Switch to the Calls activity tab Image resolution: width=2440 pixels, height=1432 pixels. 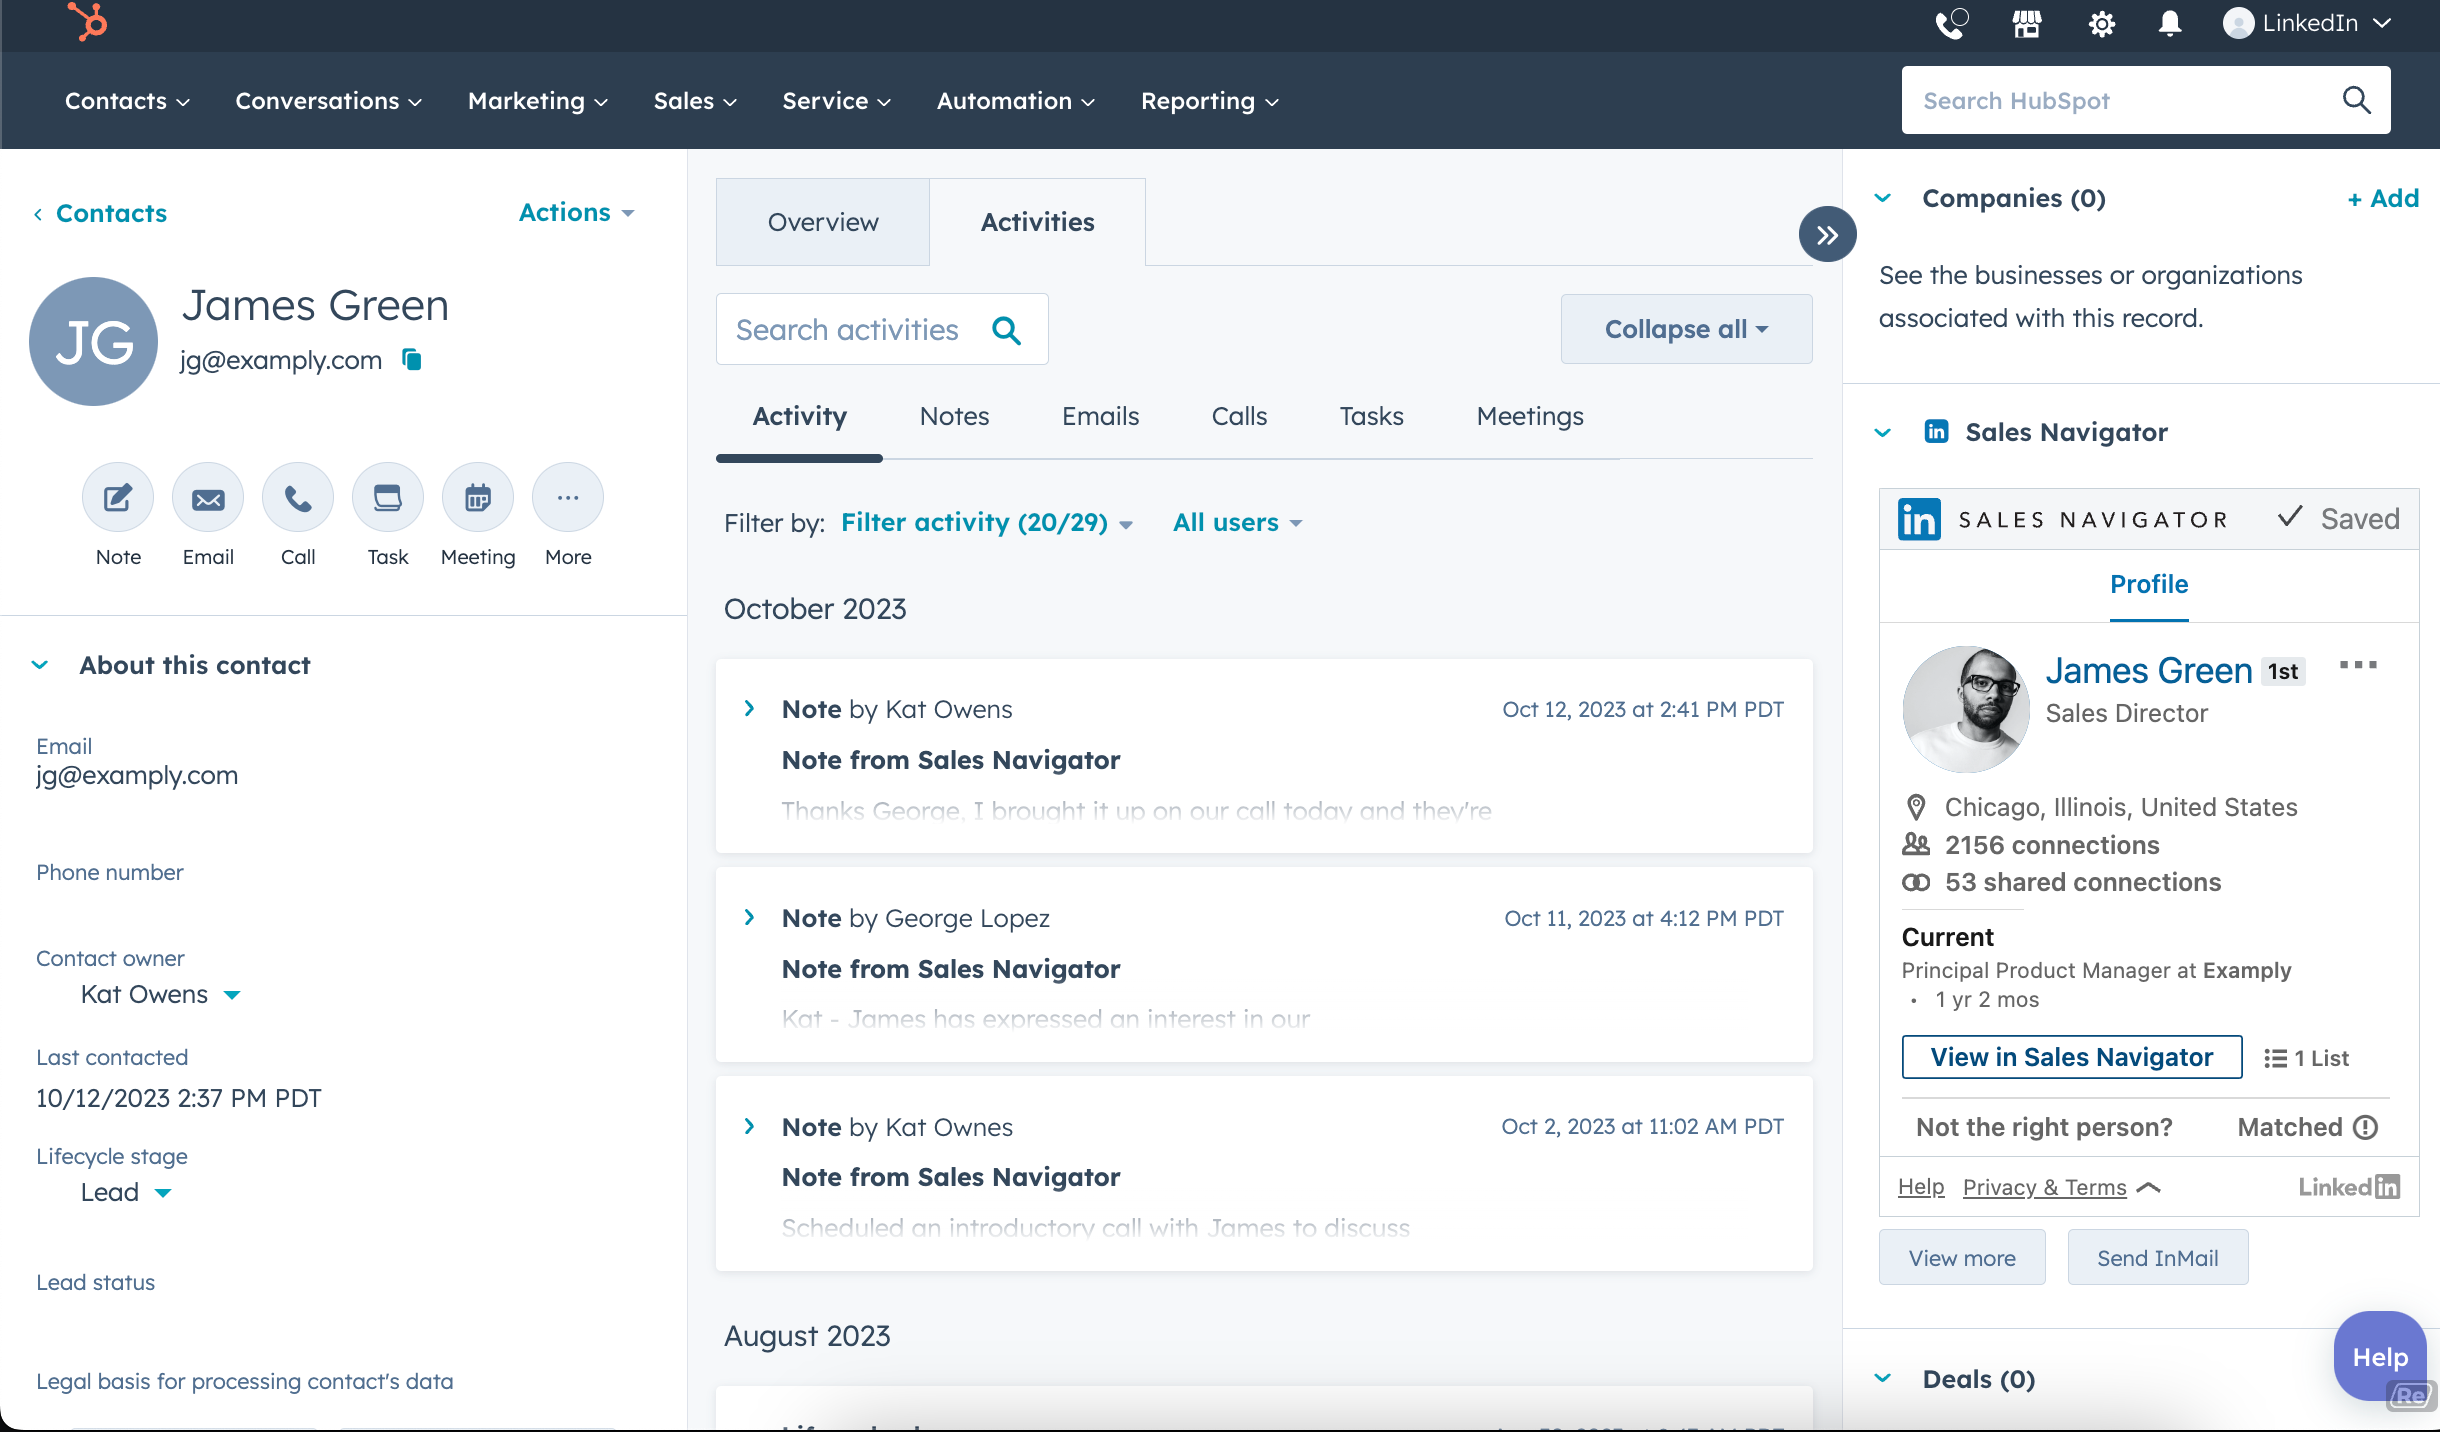pyautogui.click(x=1239, y=416)
